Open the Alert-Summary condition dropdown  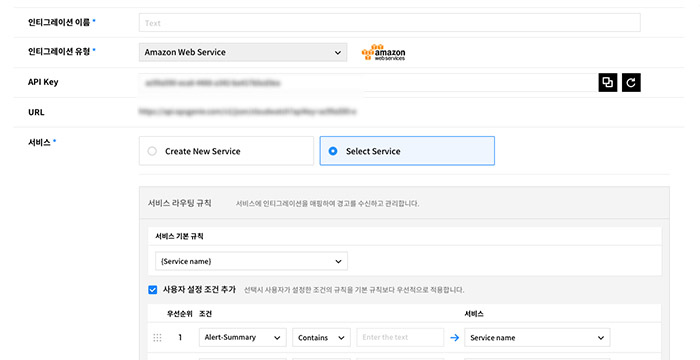click(x=243, y=338)
